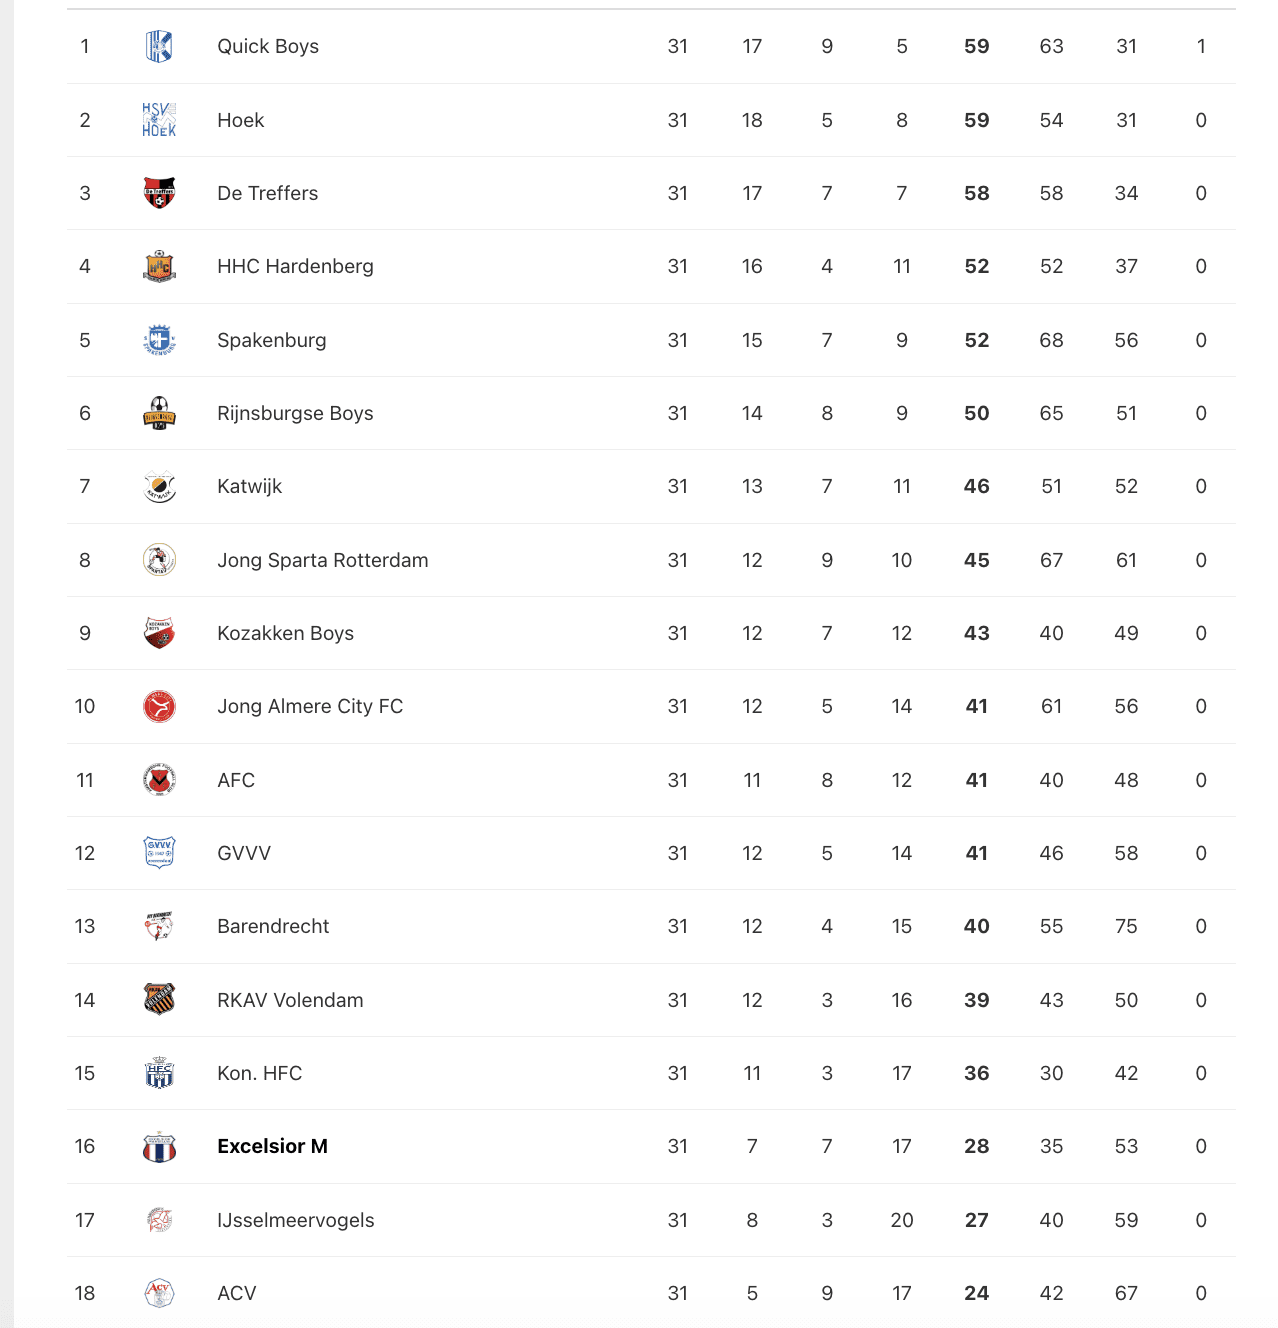Click De Treffers team badge

click(159, 193)
